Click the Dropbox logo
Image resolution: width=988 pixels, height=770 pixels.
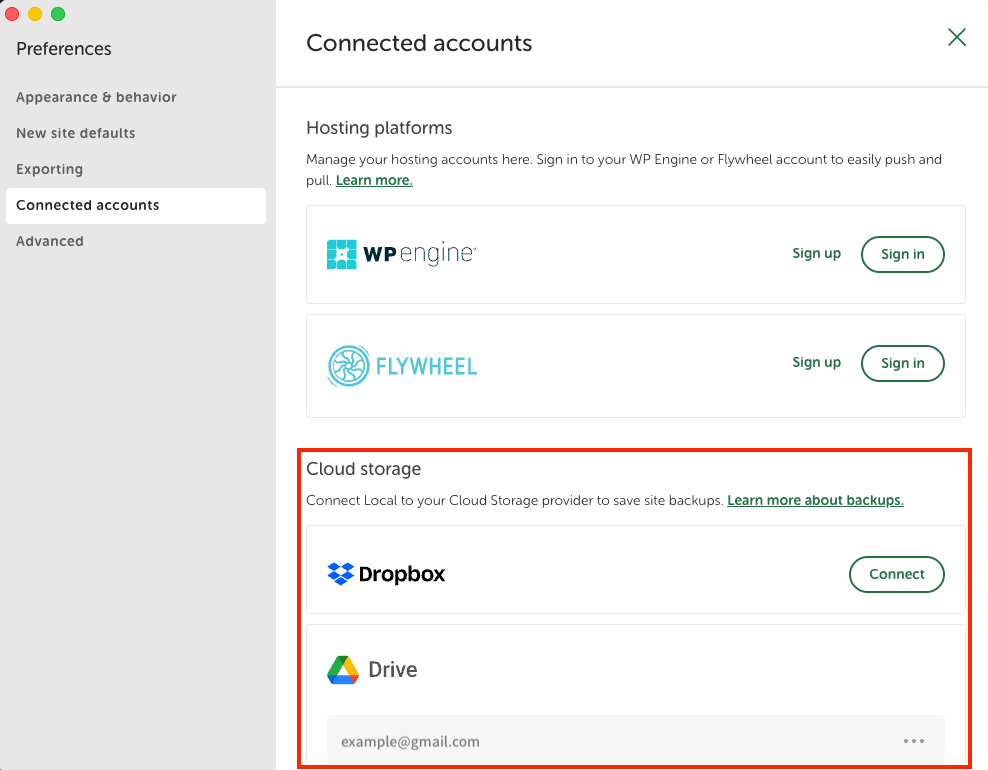386,573
